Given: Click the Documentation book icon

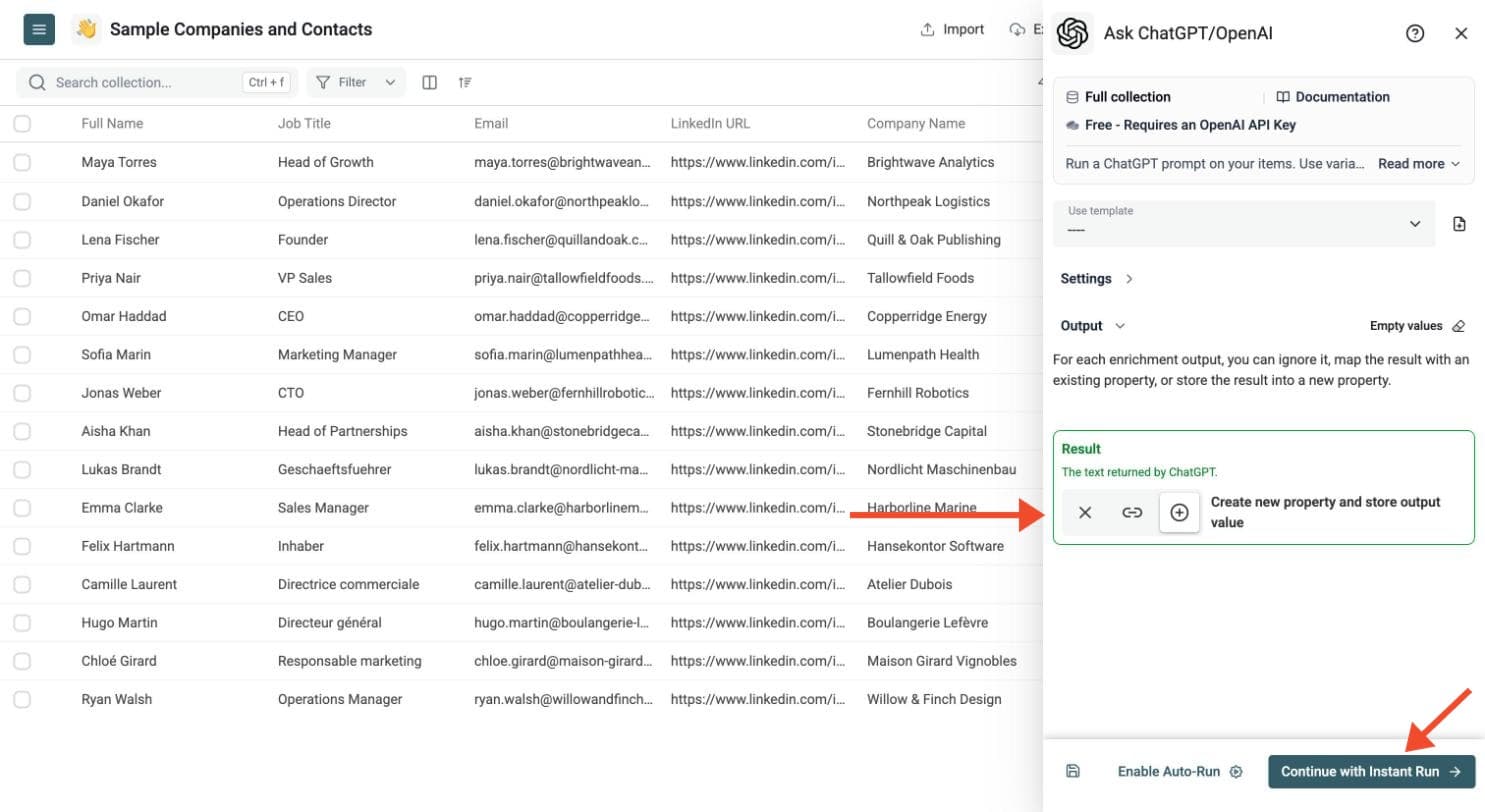Looking at the screenshot, I should click(x=1283, y=97).
